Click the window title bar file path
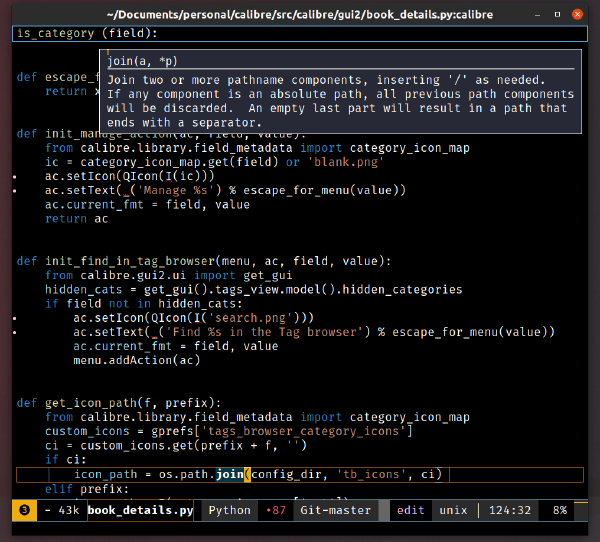Viewport: 600px width, 542px height. (300, 15)
